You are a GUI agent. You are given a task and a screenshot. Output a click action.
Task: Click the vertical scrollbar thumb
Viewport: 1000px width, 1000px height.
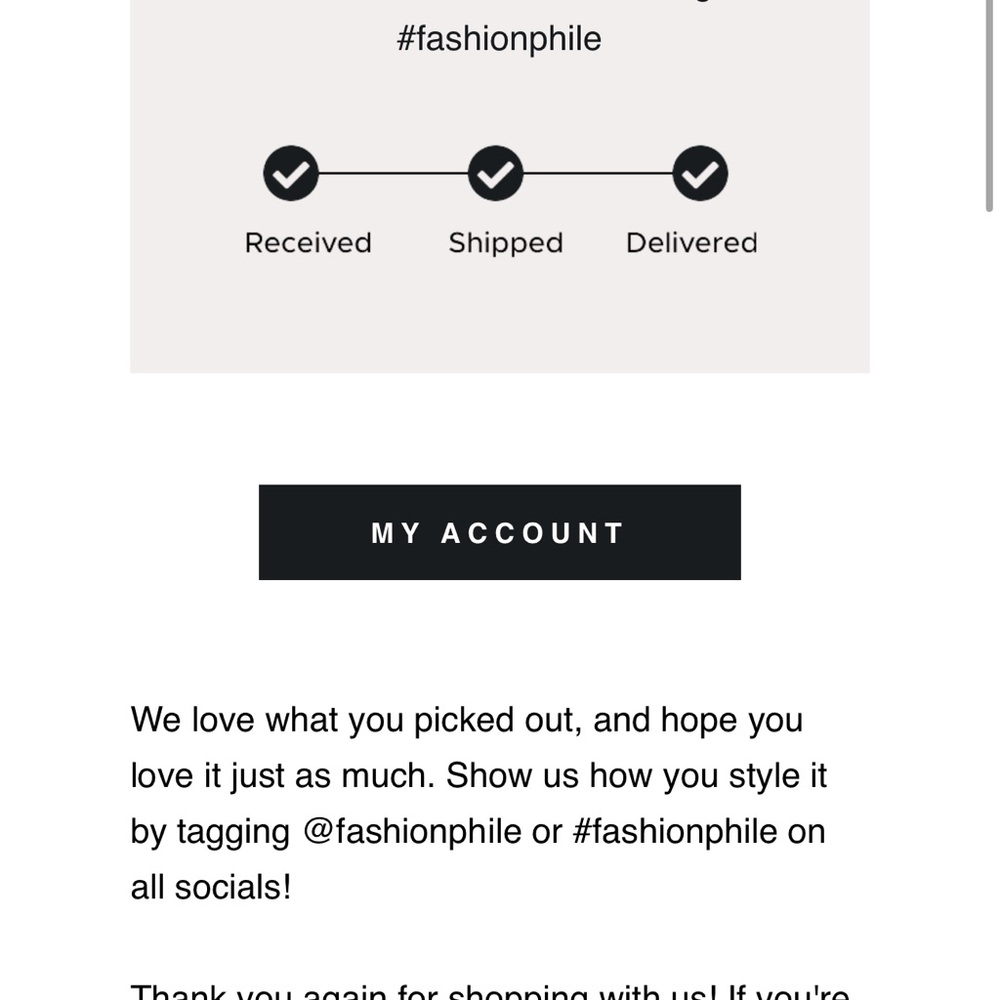coord(989,105)
